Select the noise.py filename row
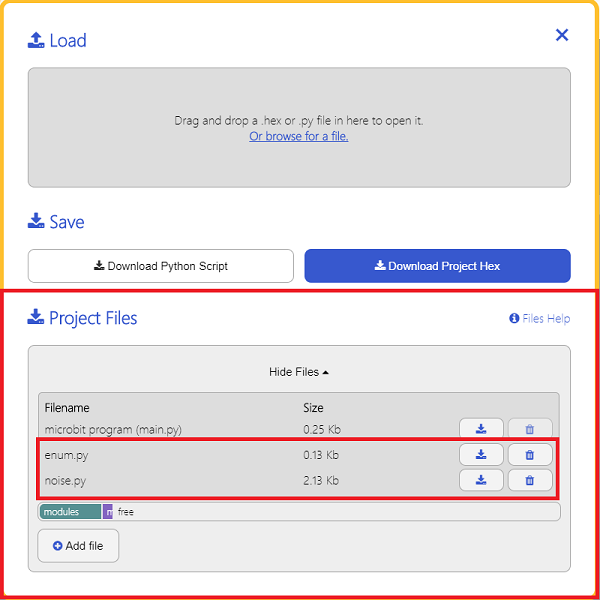 [x=298, y=480]
